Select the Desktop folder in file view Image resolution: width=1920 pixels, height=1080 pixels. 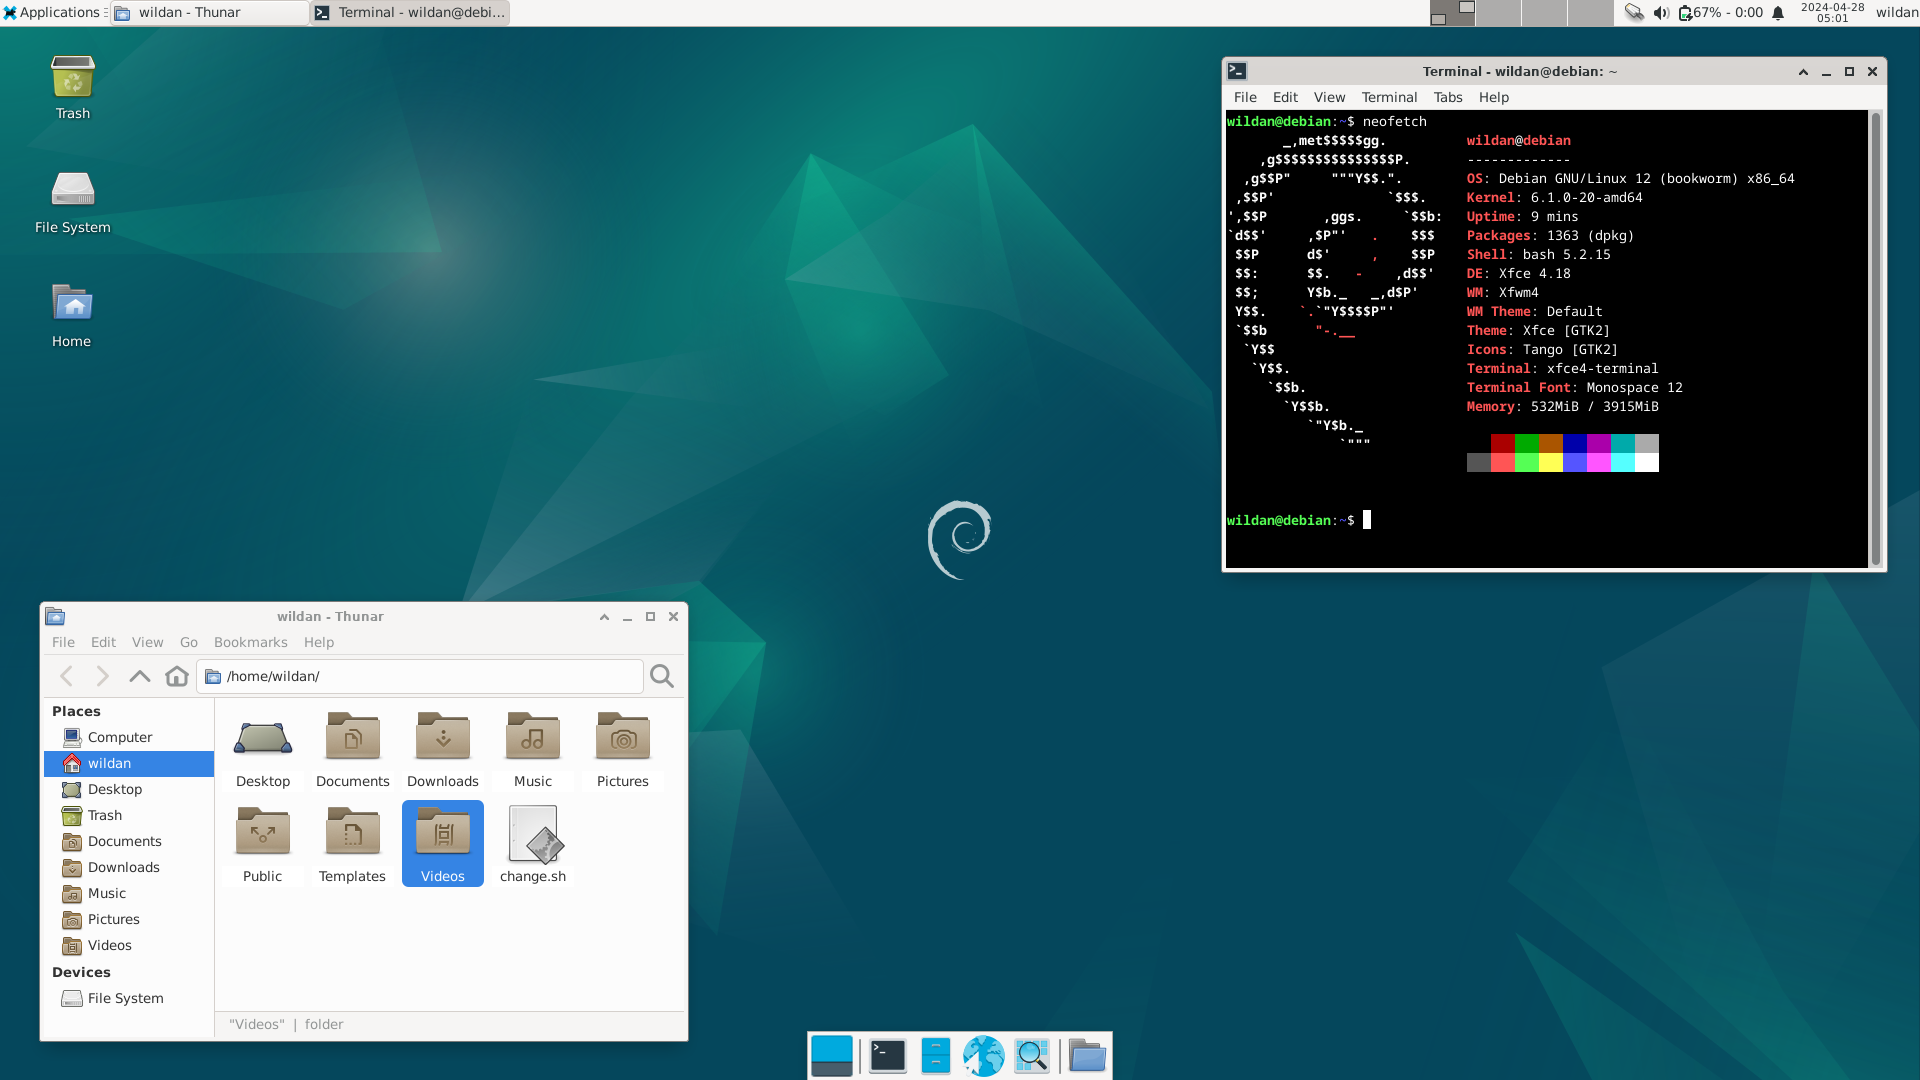[x=263, y=749]
